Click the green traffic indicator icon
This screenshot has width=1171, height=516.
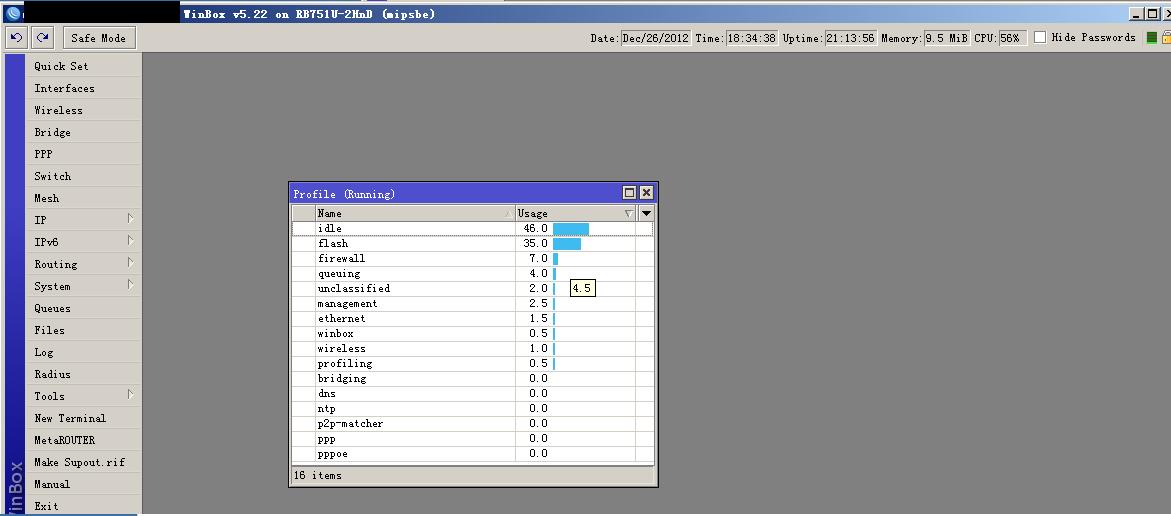click(x=1152, y=37)
